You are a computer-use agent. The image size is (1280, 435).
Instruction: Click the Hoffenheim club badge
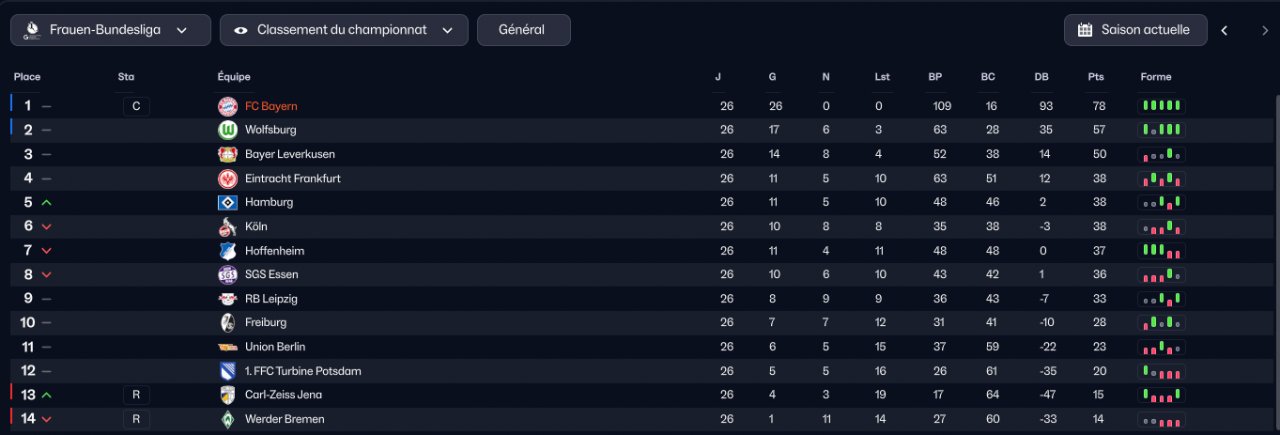tap(227, 250)
